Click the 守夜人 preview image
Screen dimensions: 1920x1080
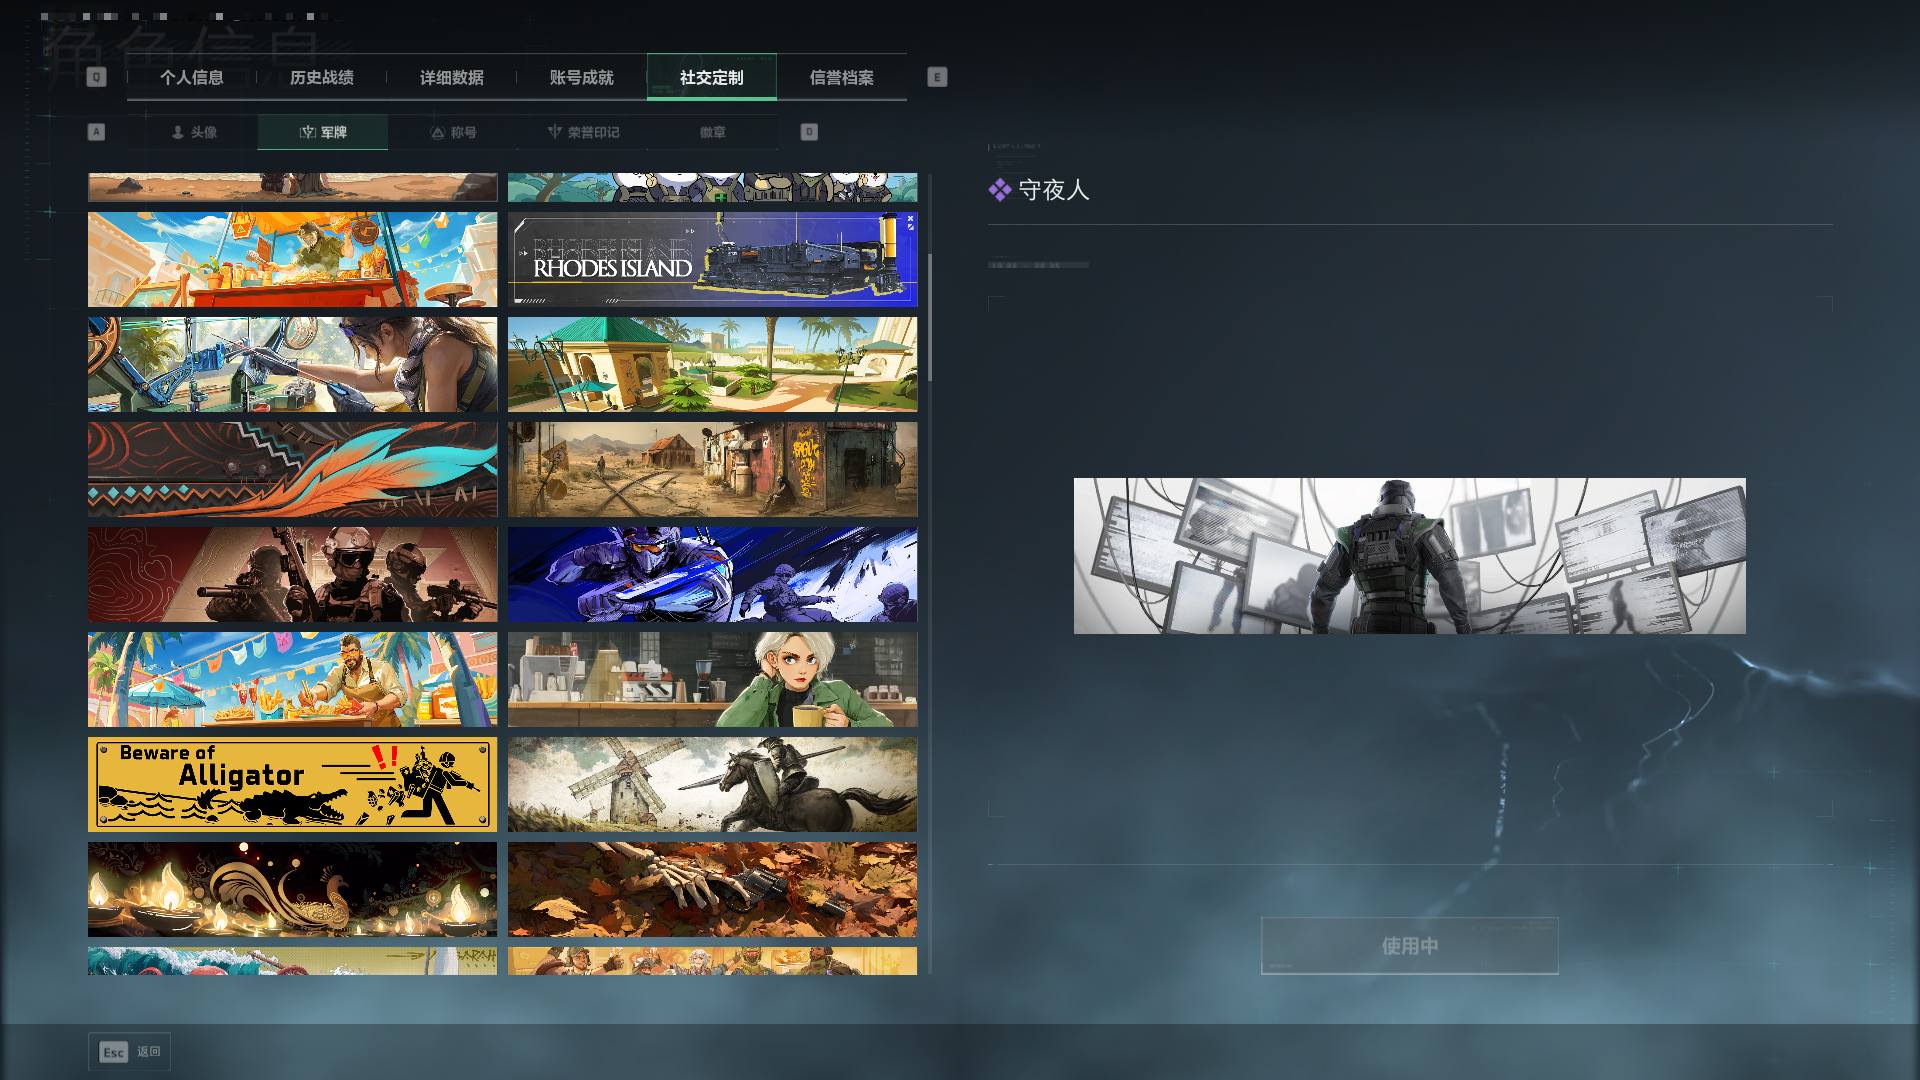tap(1410, 556)
